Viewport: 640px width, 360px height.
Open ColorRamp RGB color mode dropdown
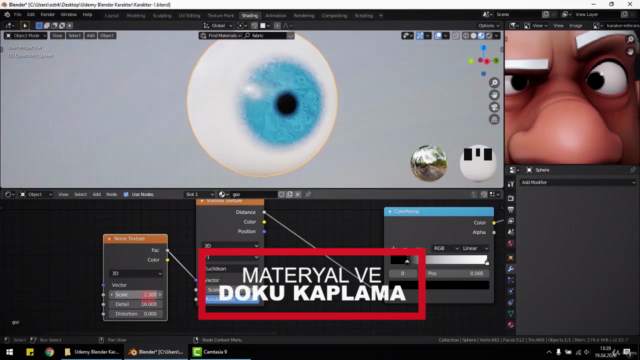445,248
